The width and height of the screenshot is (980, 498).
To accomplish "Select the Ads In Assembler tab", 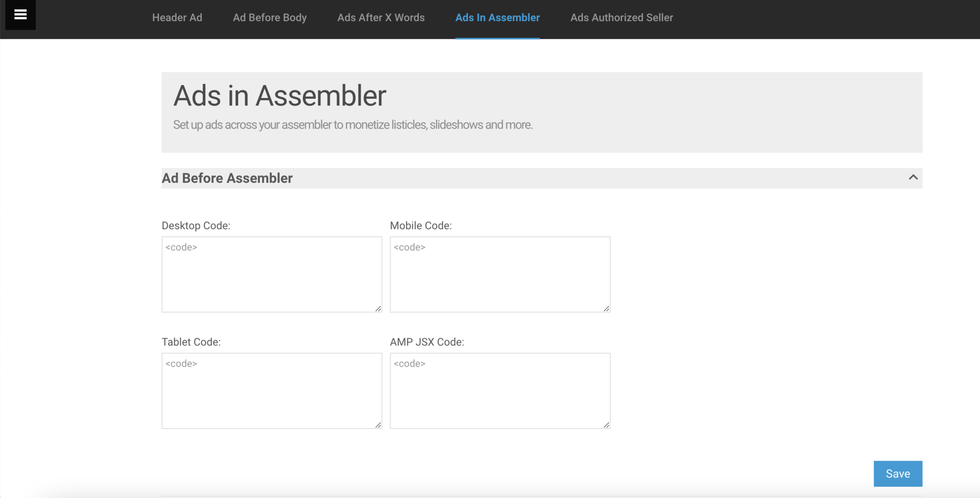I will click(497, 18).
